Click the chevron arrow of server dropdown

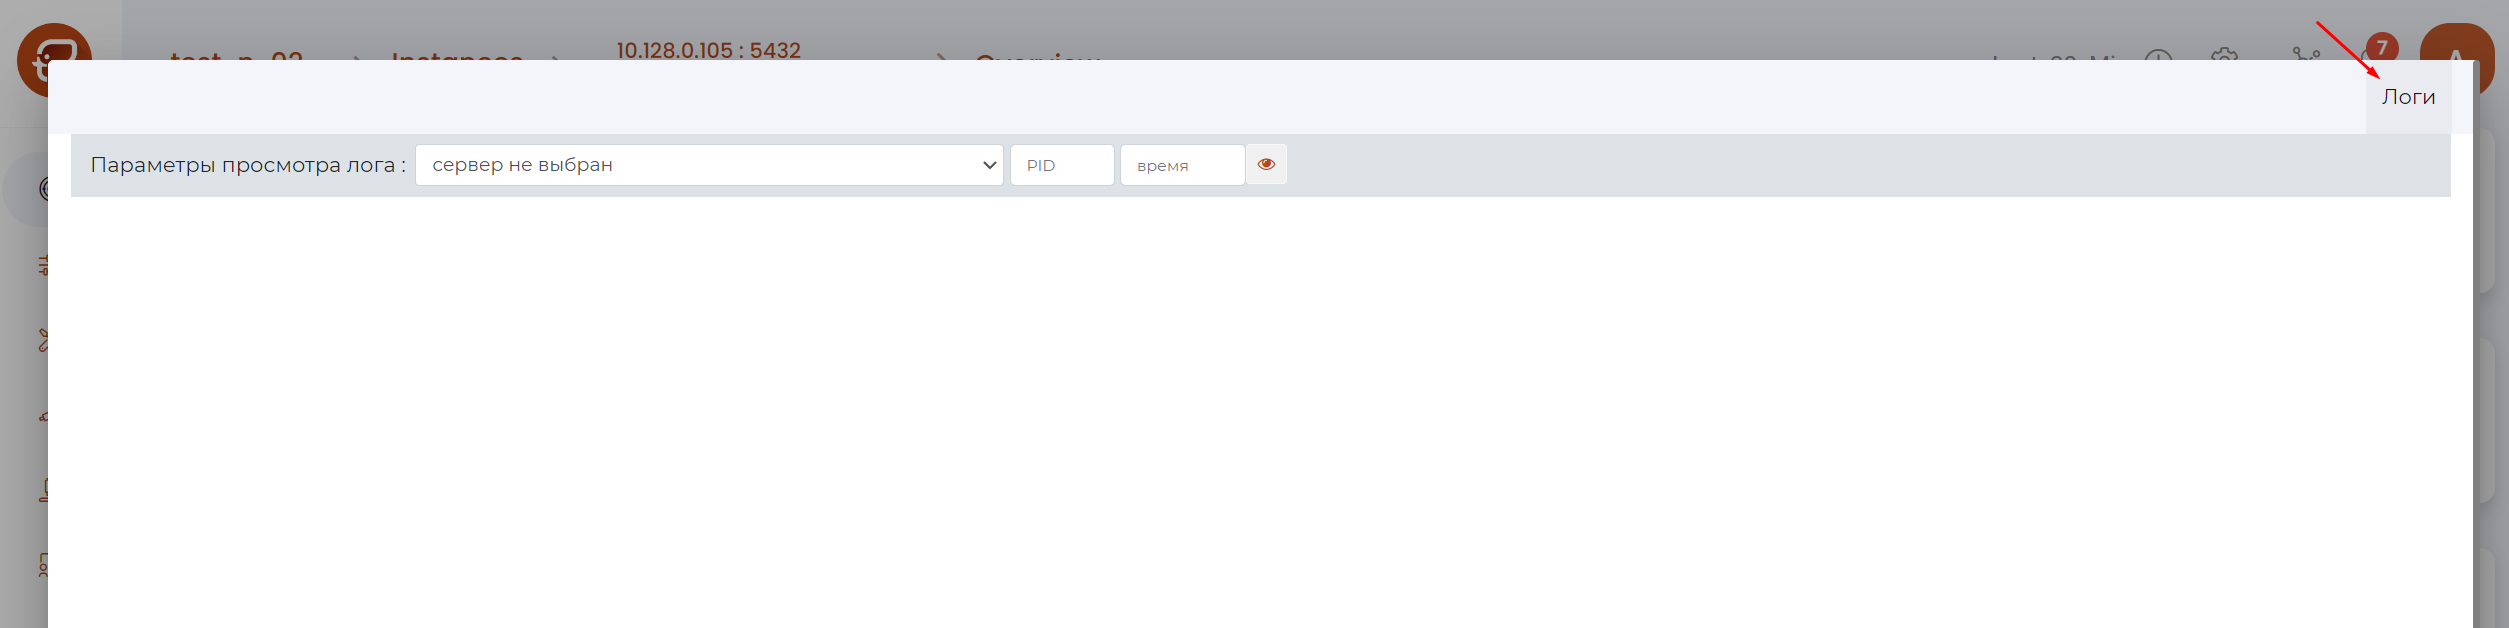989,165
